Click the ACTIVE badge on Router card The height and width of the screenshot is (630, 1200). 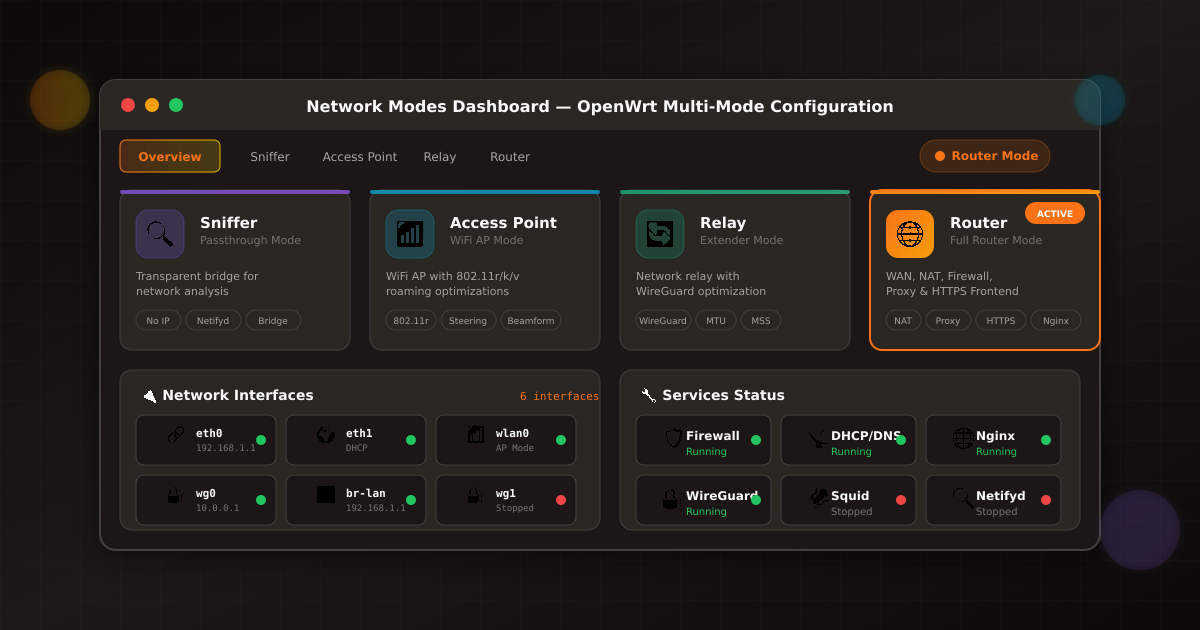pos(1055,213)
